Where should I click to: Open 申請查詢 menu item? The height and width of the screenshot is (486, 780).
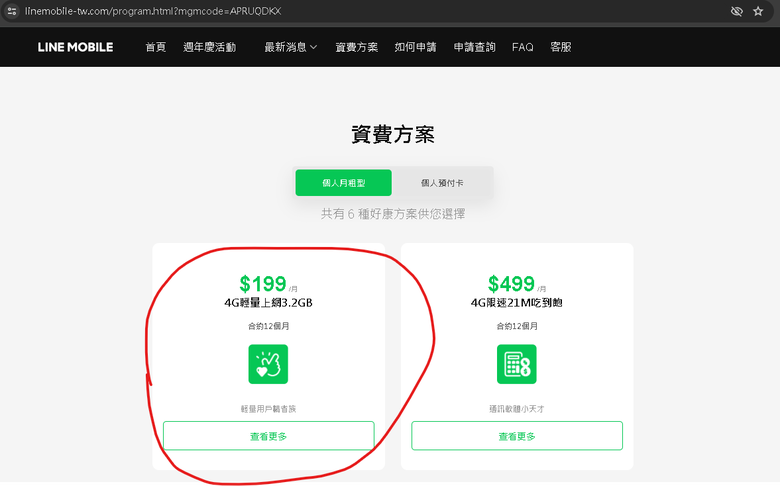click(x=475, y=47)
